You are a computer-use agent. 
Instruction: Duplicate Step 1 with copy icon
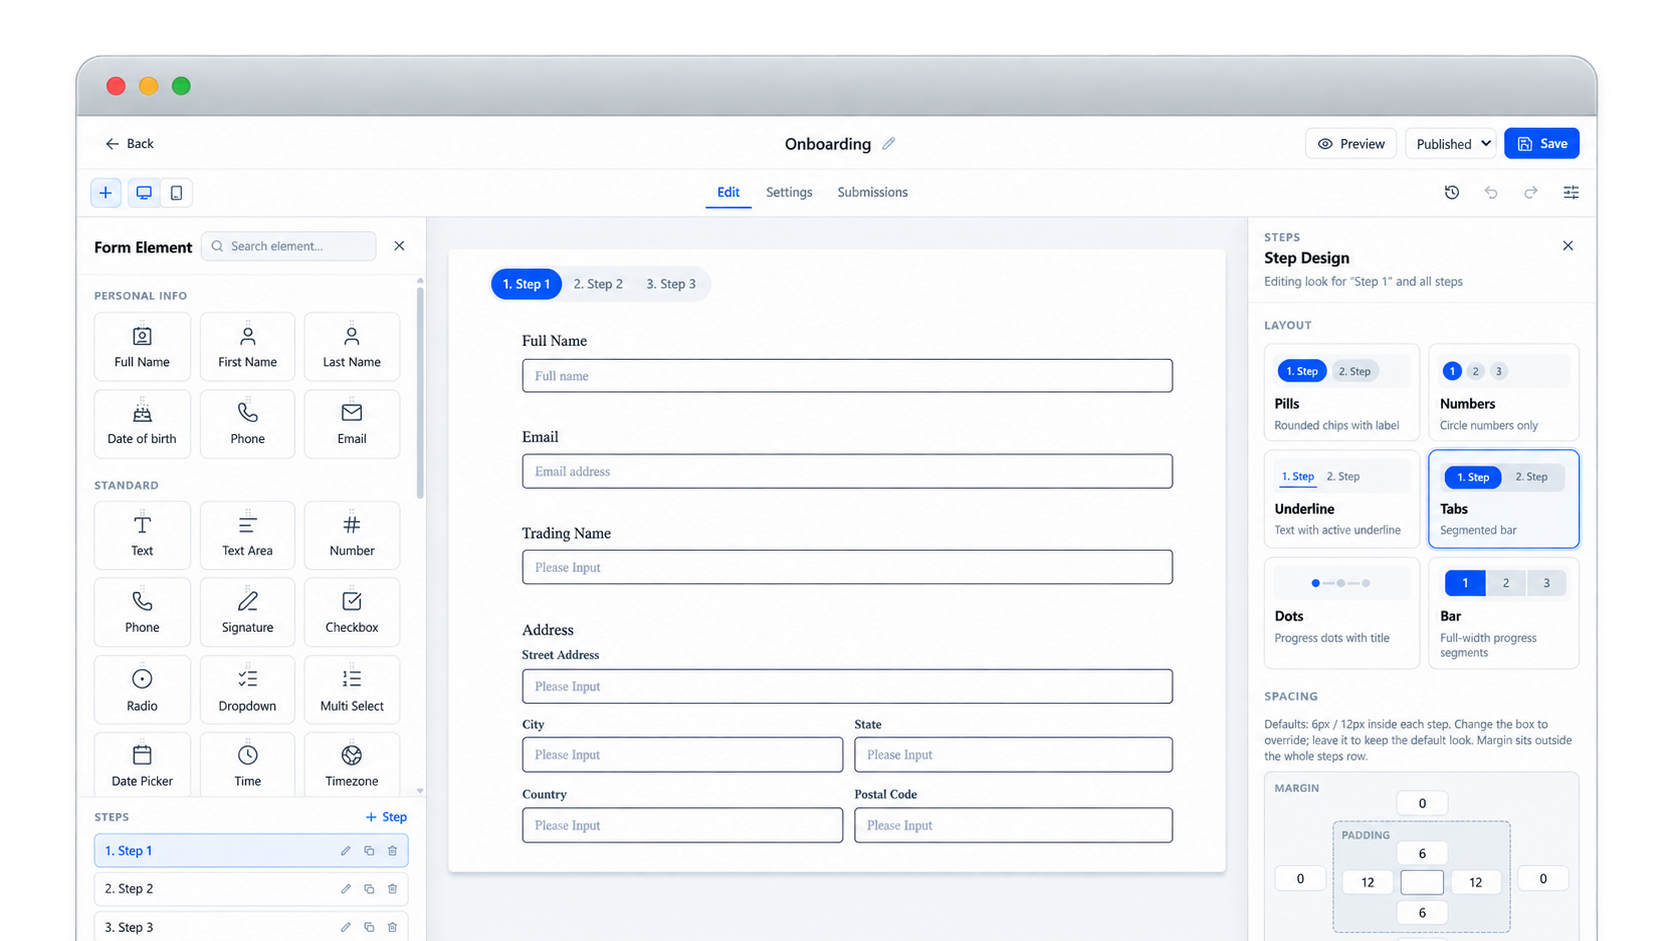[x=369, y=851]
